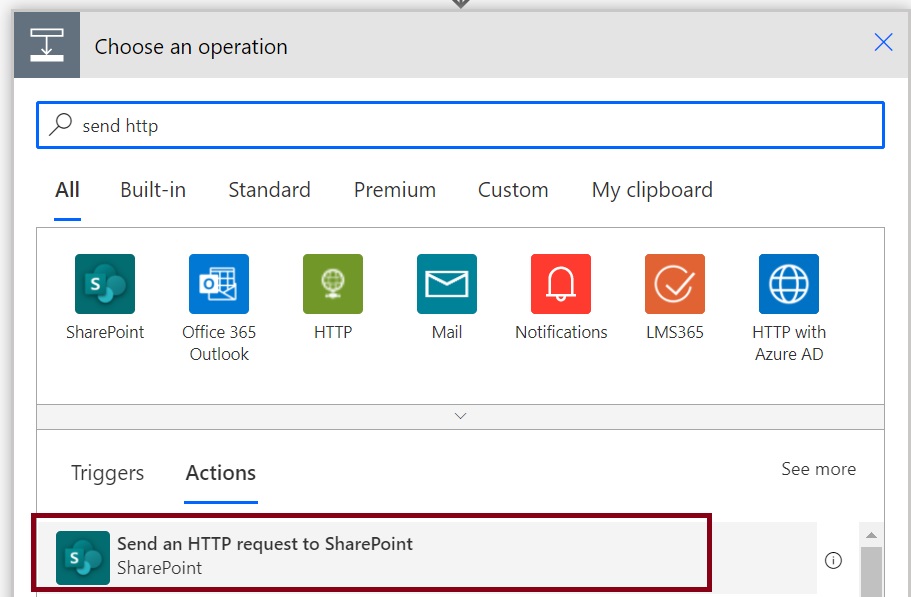Viewport: 911px width, 597px height.
Task: Go to the Custom tab
Action: click(513, 190)
